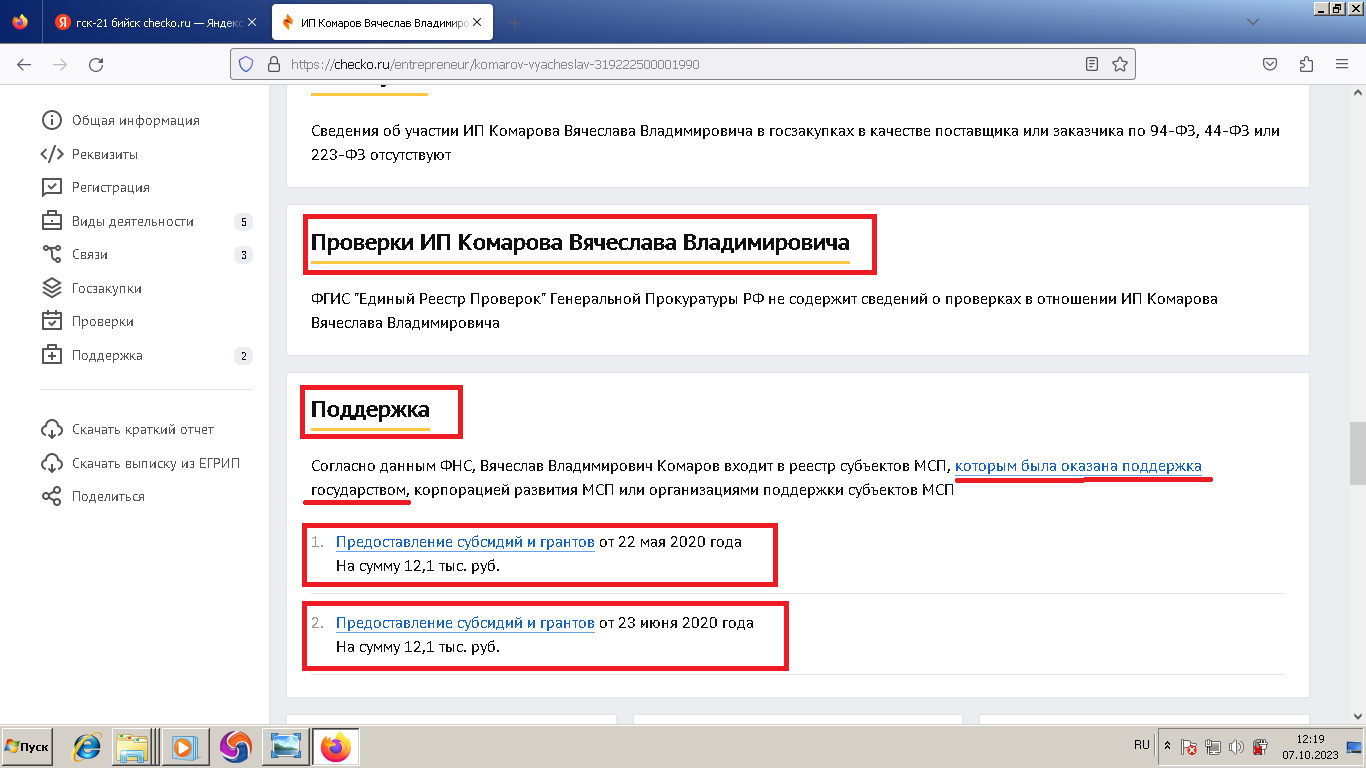Open Связи section in sidebar
1366x768 pixels.
click(x=89, y=255)
